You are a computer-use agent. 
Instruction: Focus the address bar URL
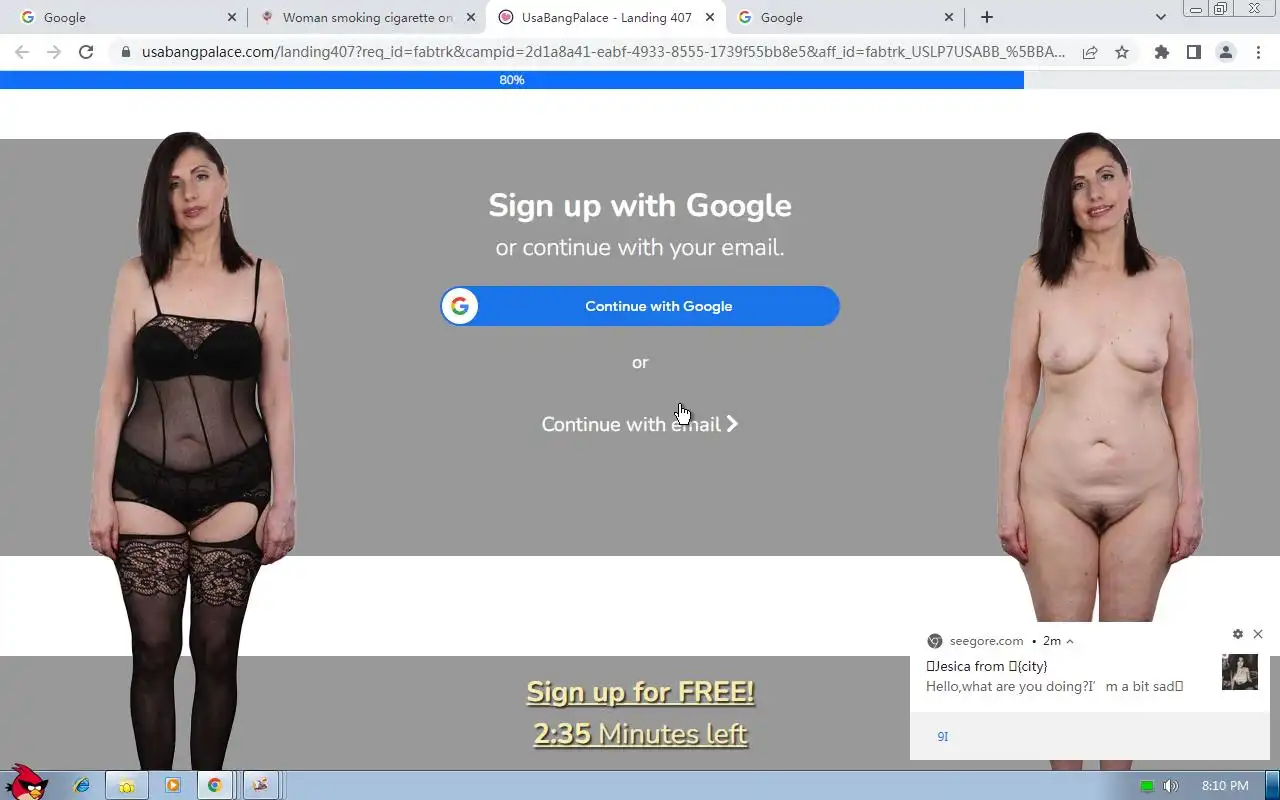(603, 52)
